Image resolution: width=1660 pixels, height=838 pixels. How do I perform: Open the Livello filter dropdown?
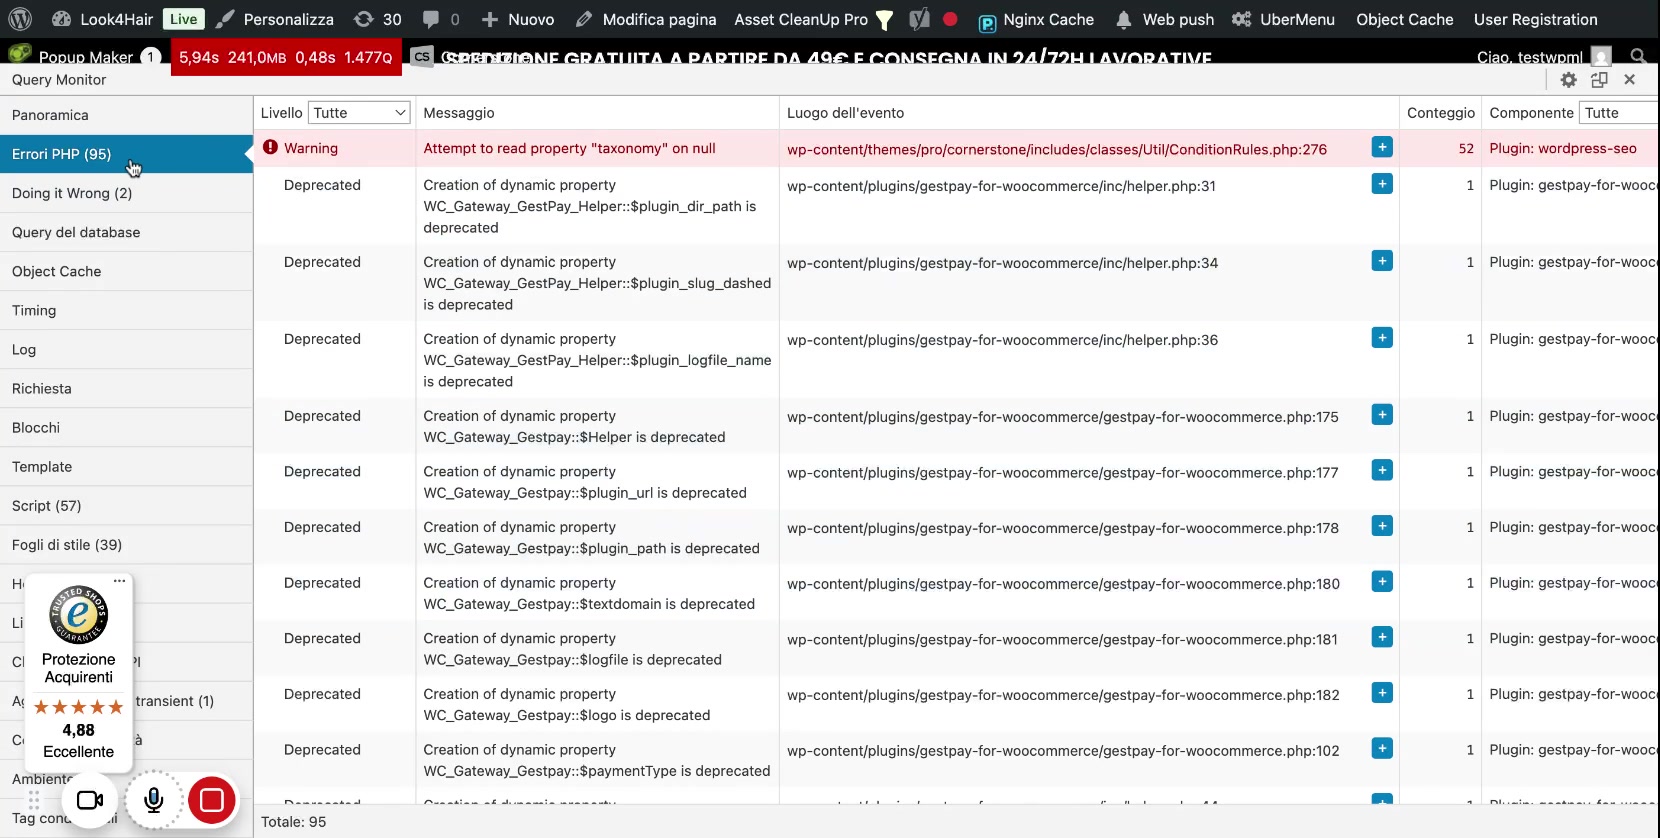[359, 113]
